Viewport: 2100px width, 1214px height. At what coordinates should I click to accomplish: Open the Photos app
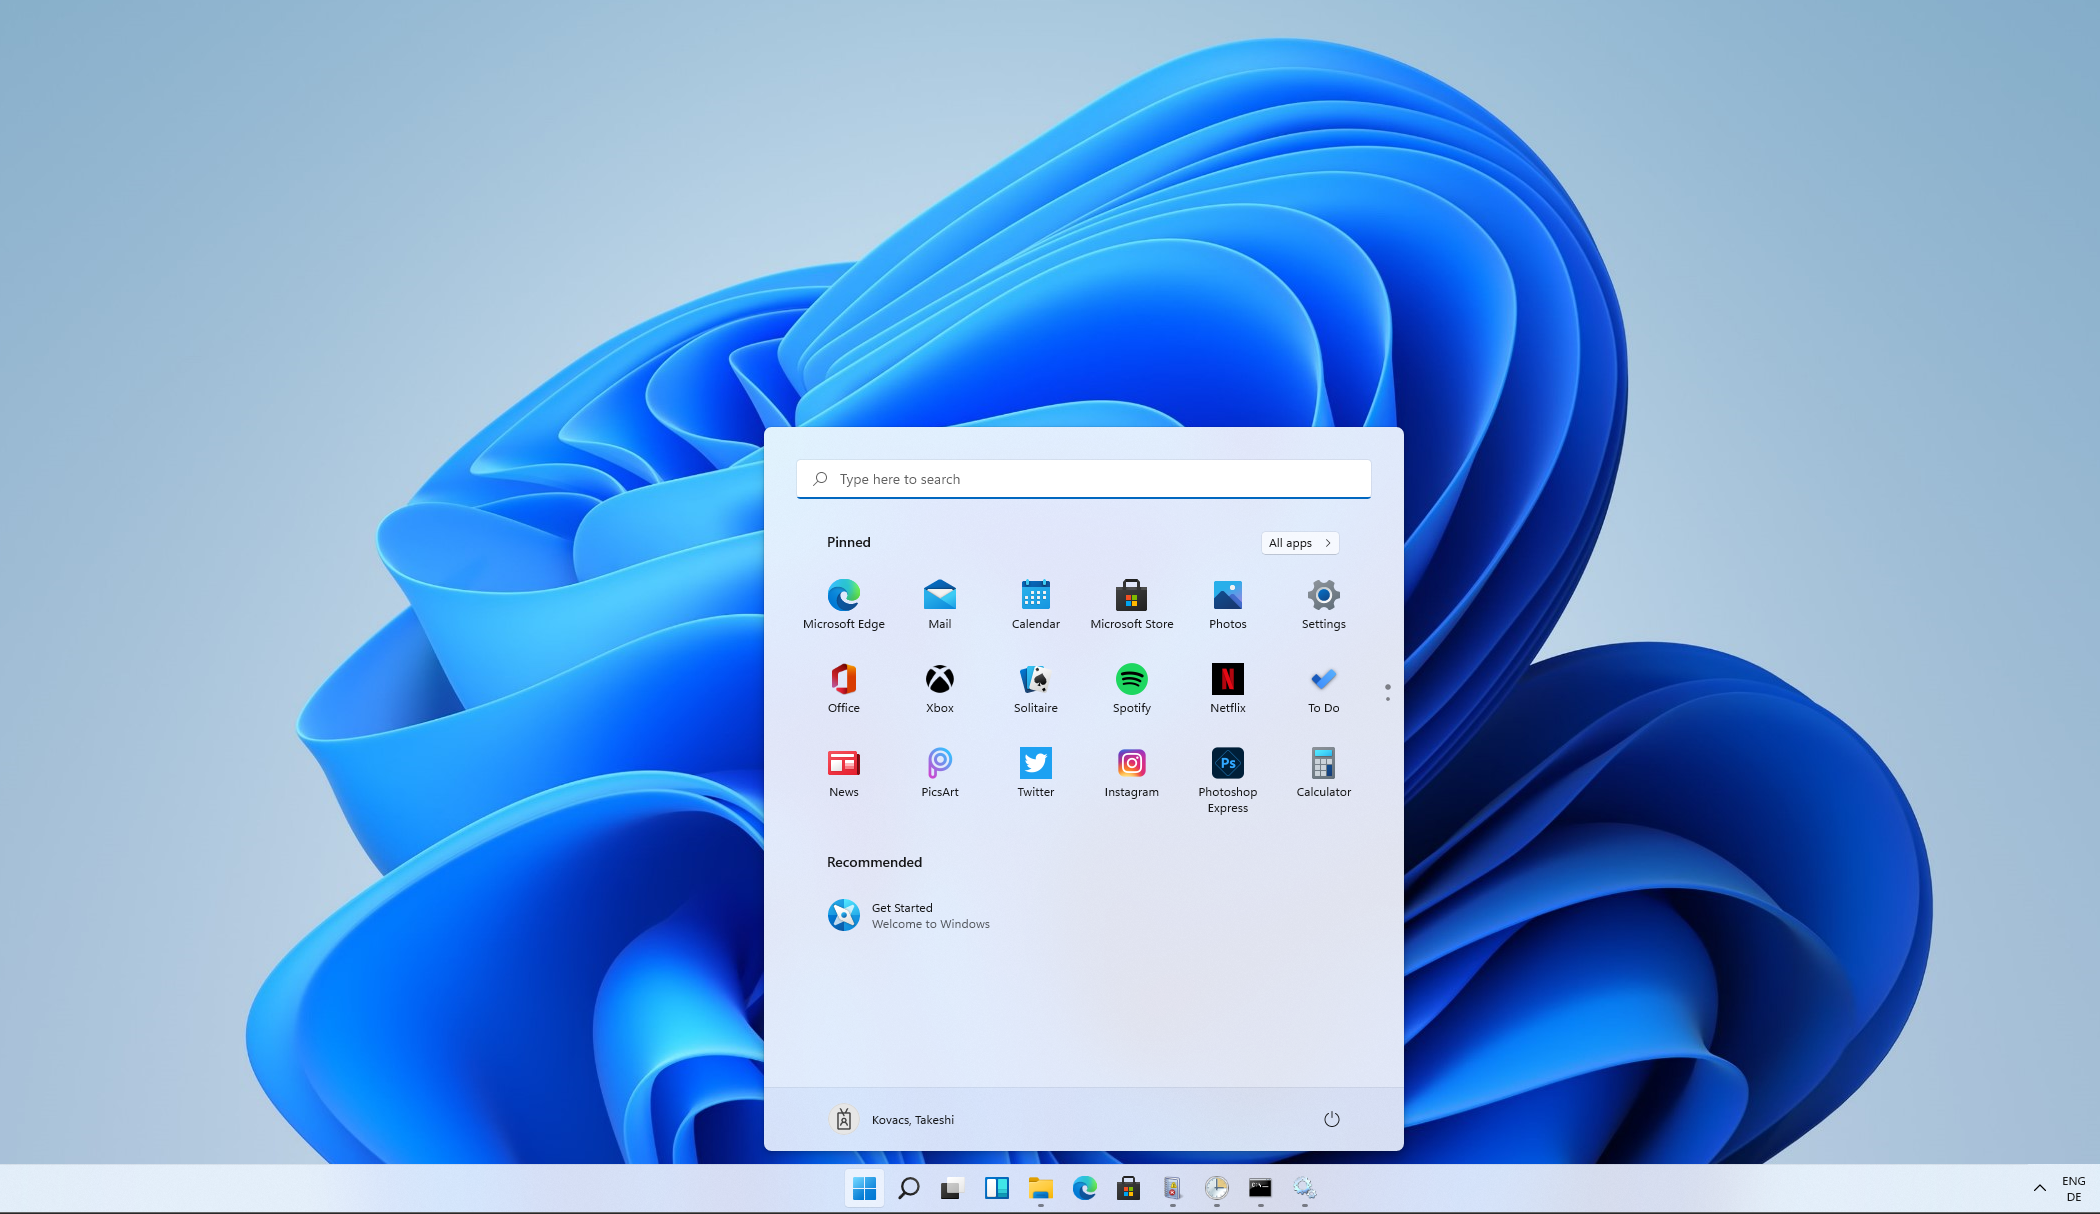(x=1227, y=604)
